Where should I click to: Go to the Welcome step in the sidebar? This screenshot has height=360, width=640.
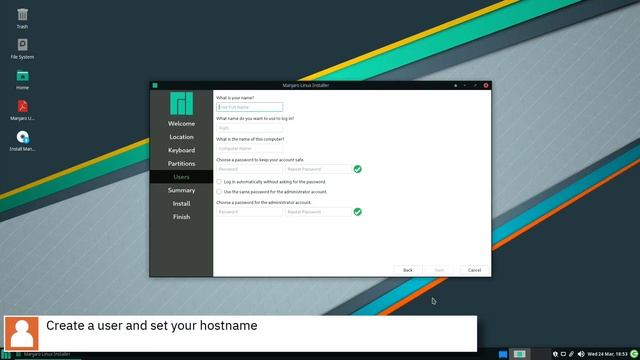[181, 124]
